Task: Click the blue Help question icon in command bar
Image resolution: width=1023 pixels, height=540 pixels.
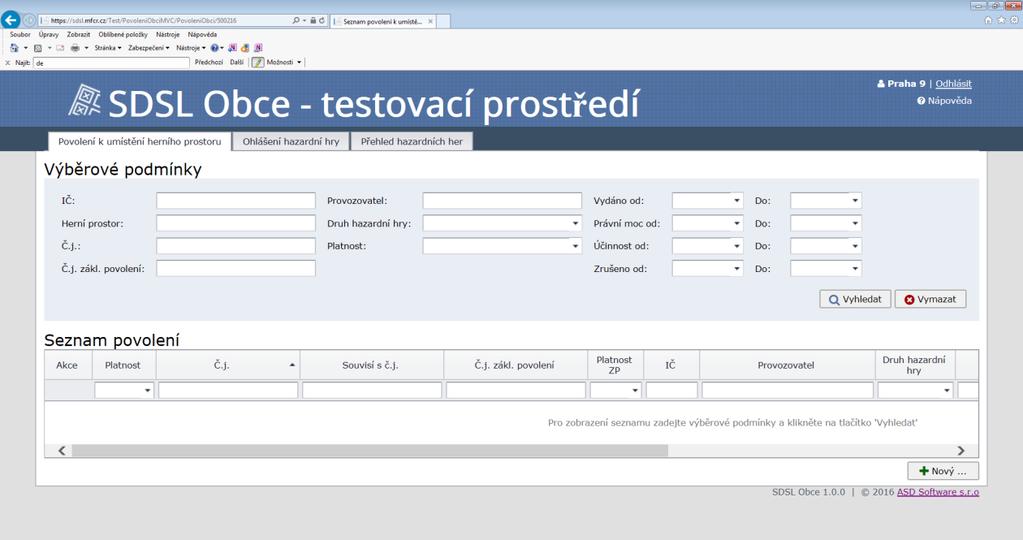Action: pos(214,48)
